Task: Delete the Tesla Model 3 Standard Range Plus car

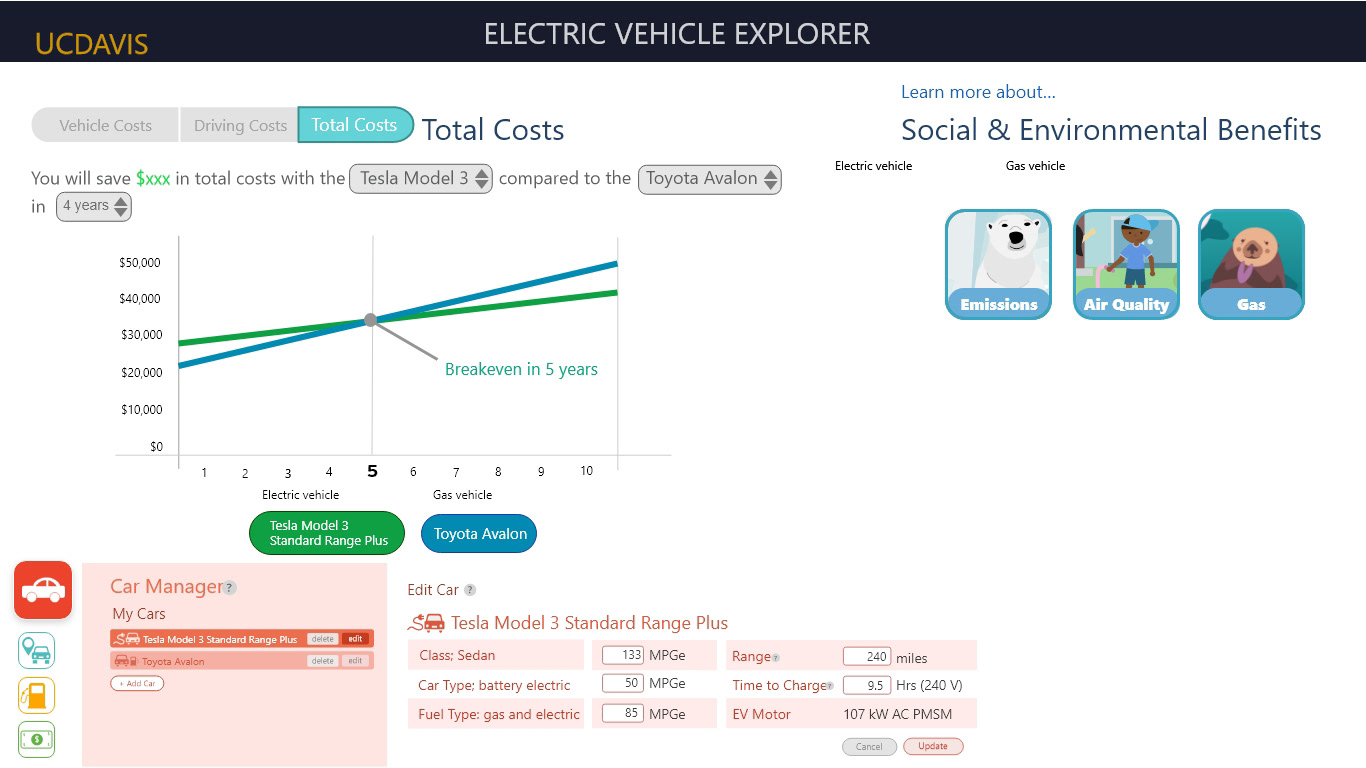Action: click(322, 639)
